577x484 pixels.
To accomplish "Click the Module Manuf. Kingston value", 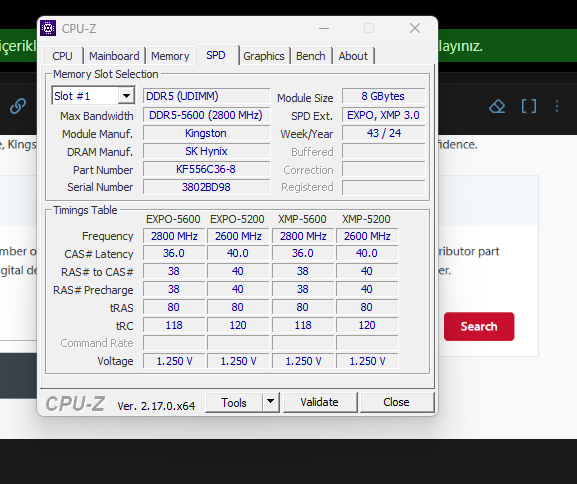I will 206,133.
